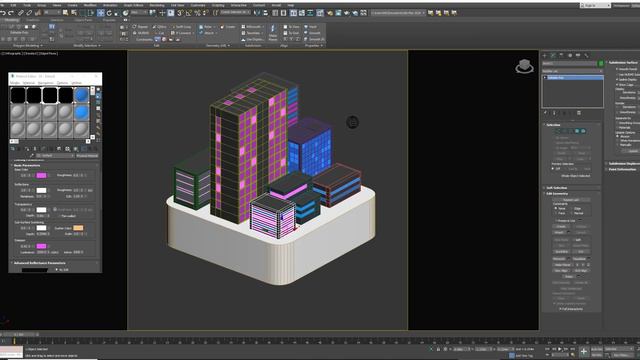Click the Physical Material type button

click(x=87, y=156)
